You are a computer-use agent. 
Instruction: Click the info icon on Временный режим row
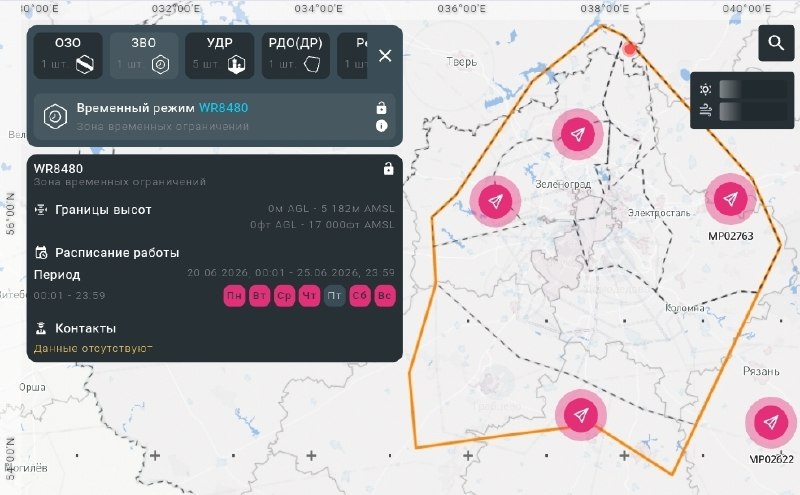click(x=382, y=126)
